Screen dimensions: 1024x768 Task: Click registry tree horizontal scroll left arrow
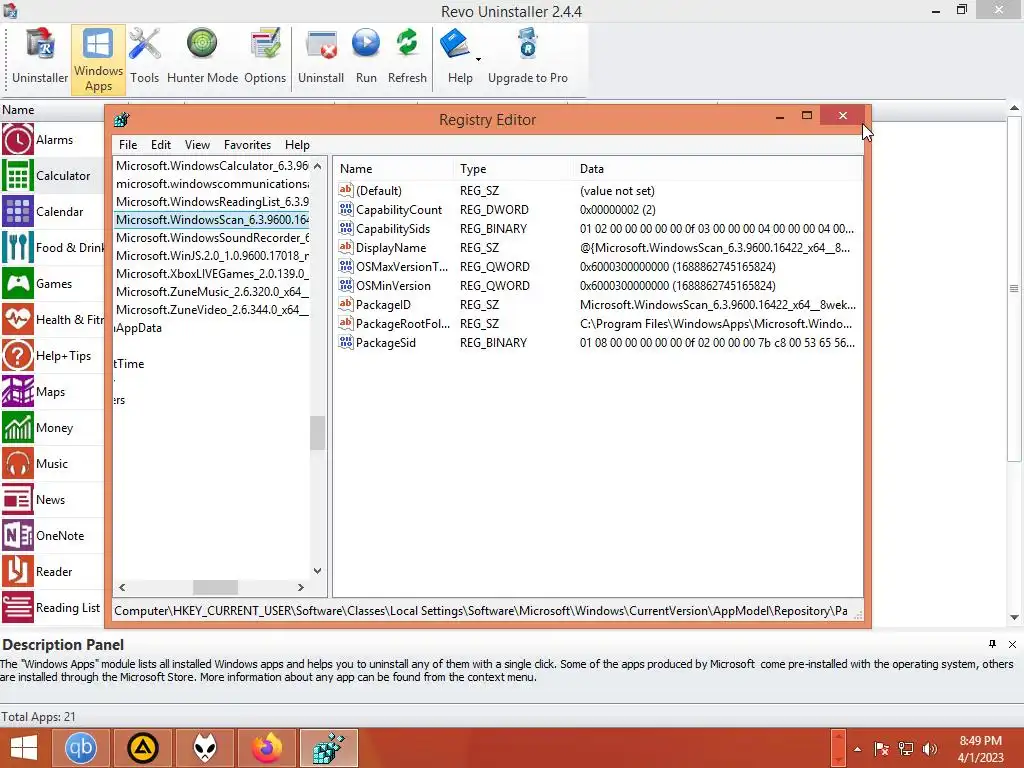point(122,587)
